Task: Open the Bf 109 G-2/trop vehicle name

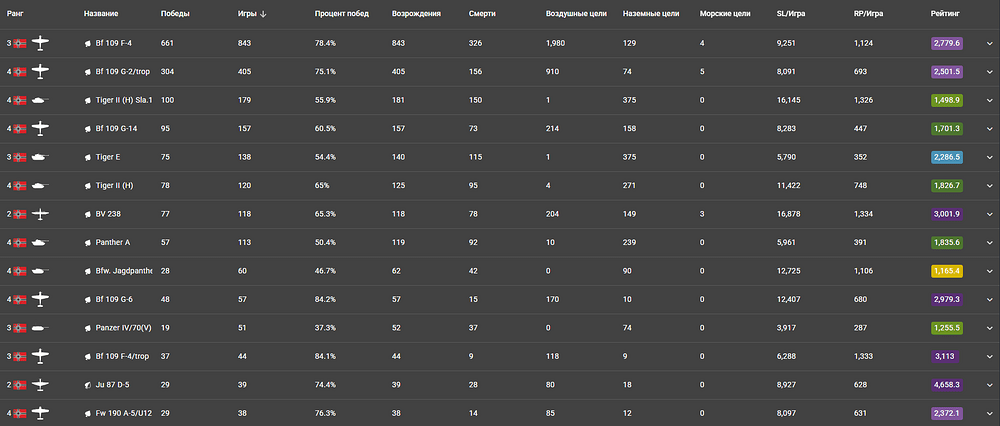Action: 122,72
